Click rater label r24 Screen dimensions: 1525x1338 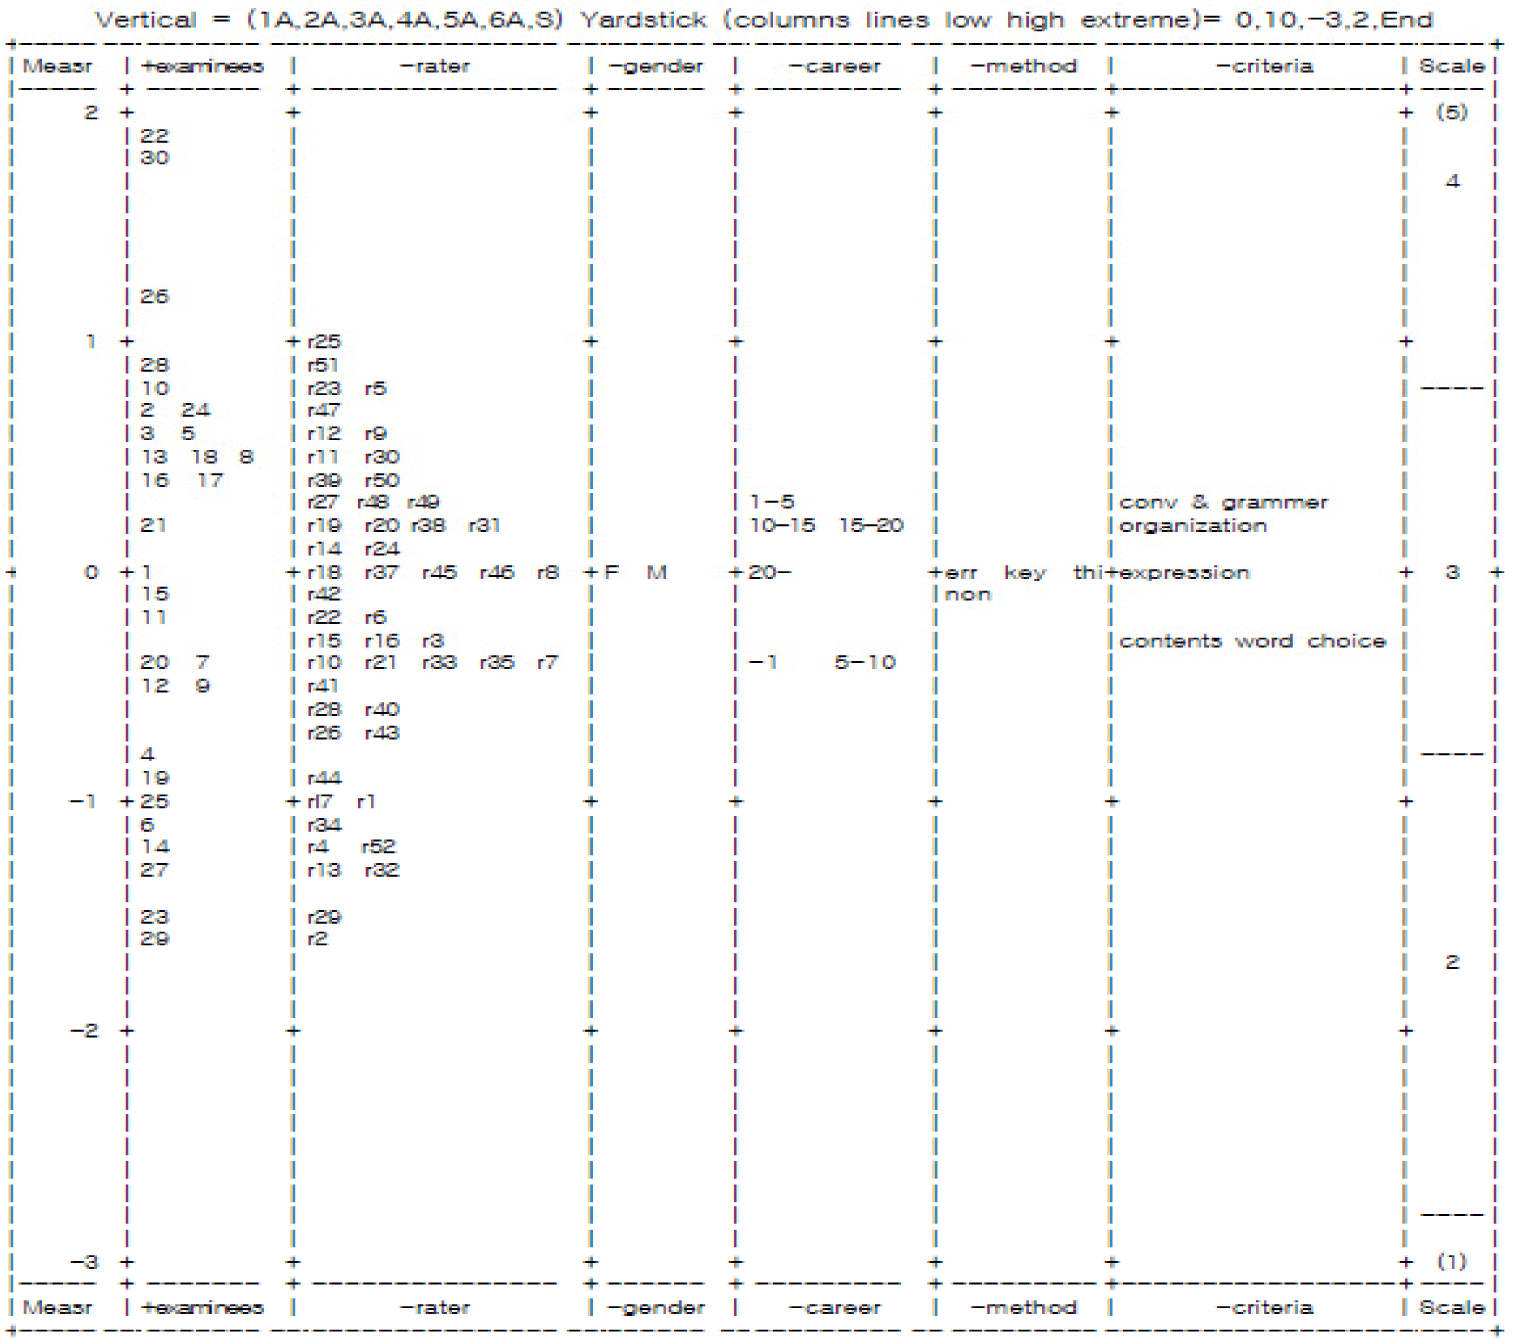(382, 549)
